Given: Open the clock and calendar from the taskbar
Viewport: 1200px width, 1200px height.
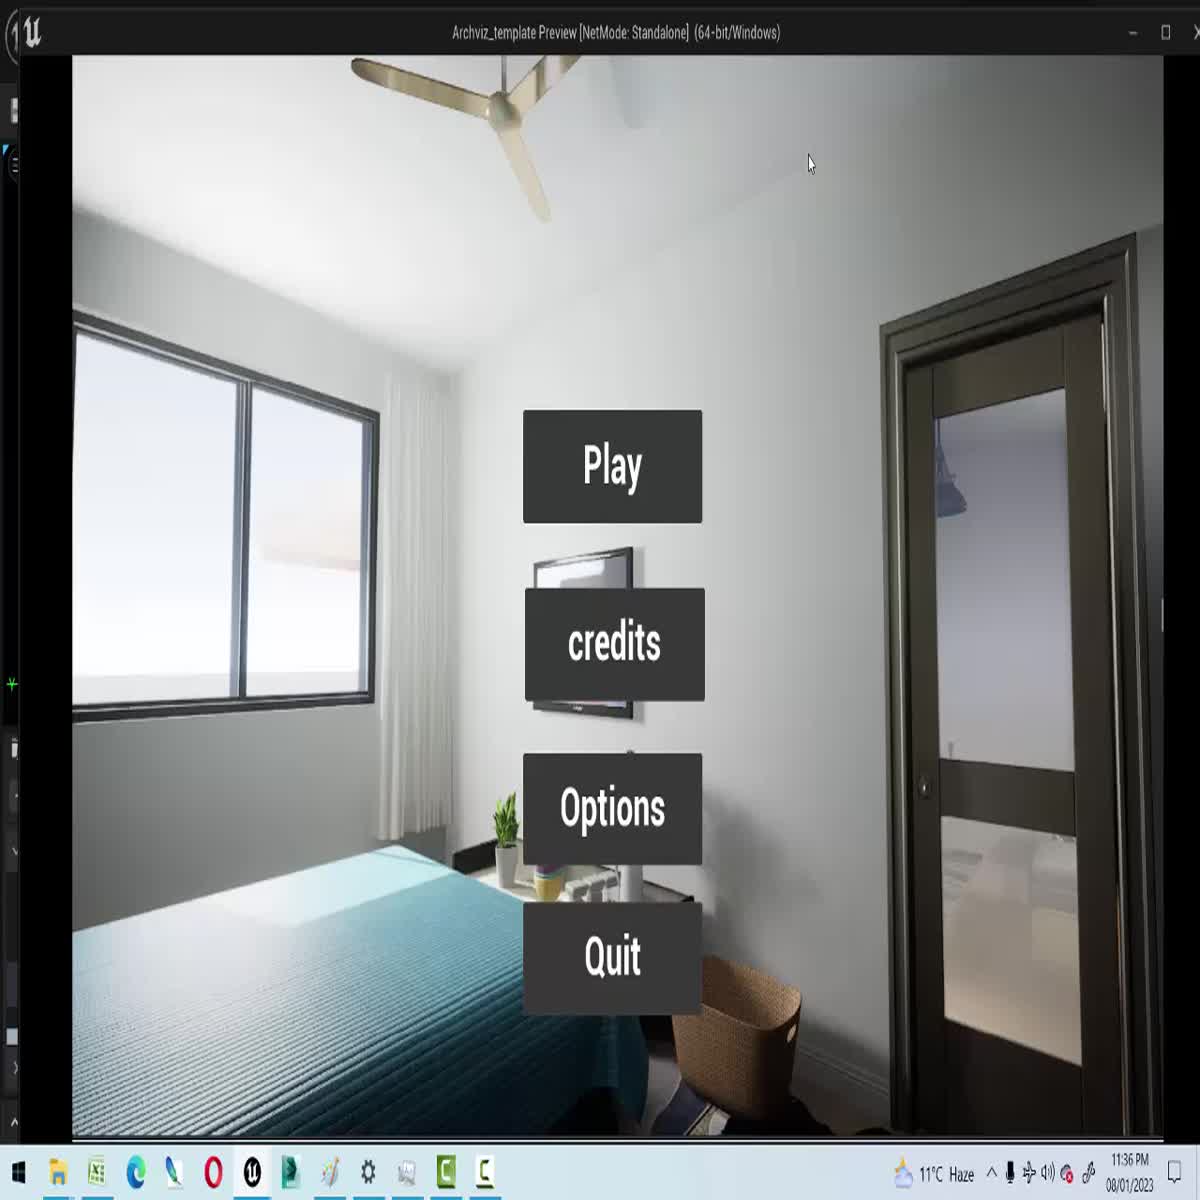Looking at the screenshot, I should [1130, 1172].
